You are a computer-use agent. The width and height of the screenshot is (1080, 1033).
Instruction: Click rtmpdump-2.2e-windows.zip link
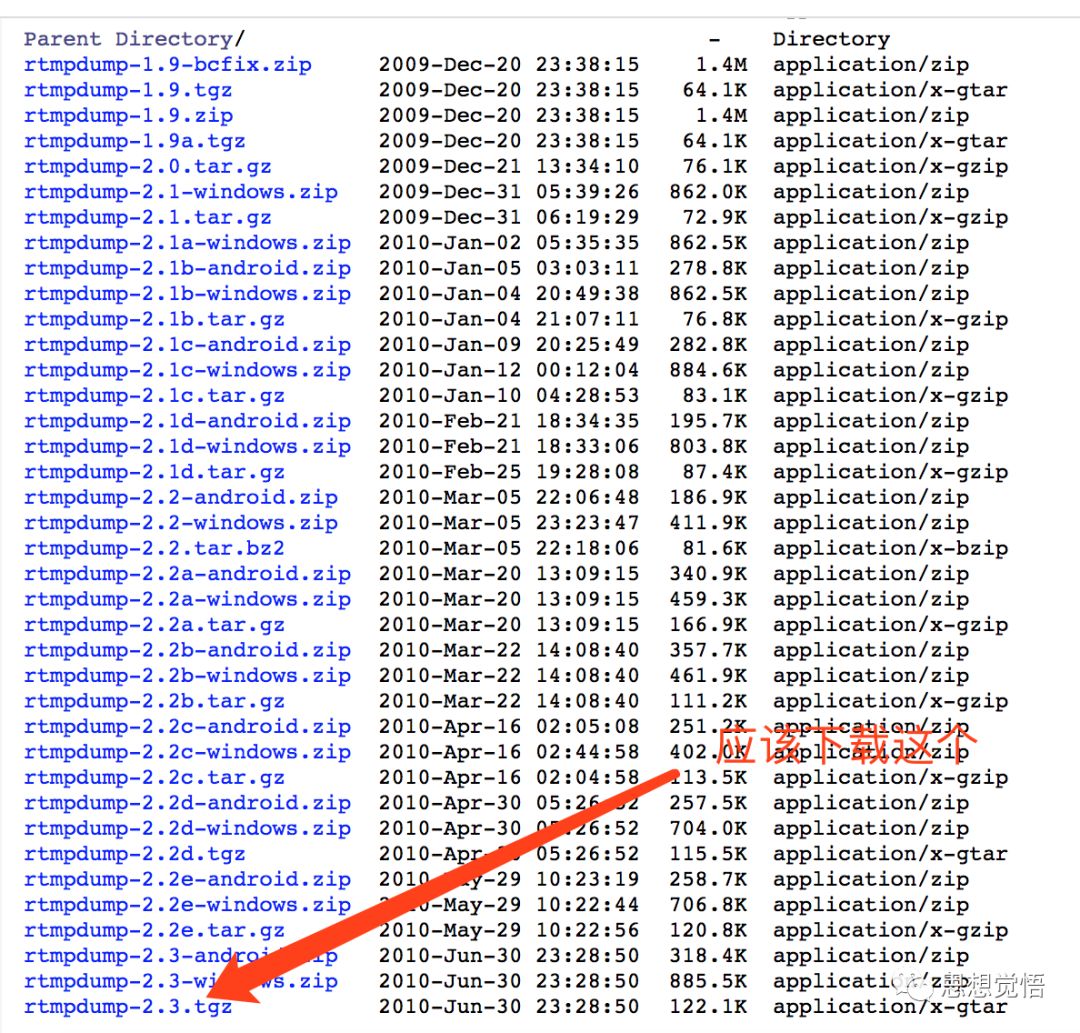pos(187,905)
